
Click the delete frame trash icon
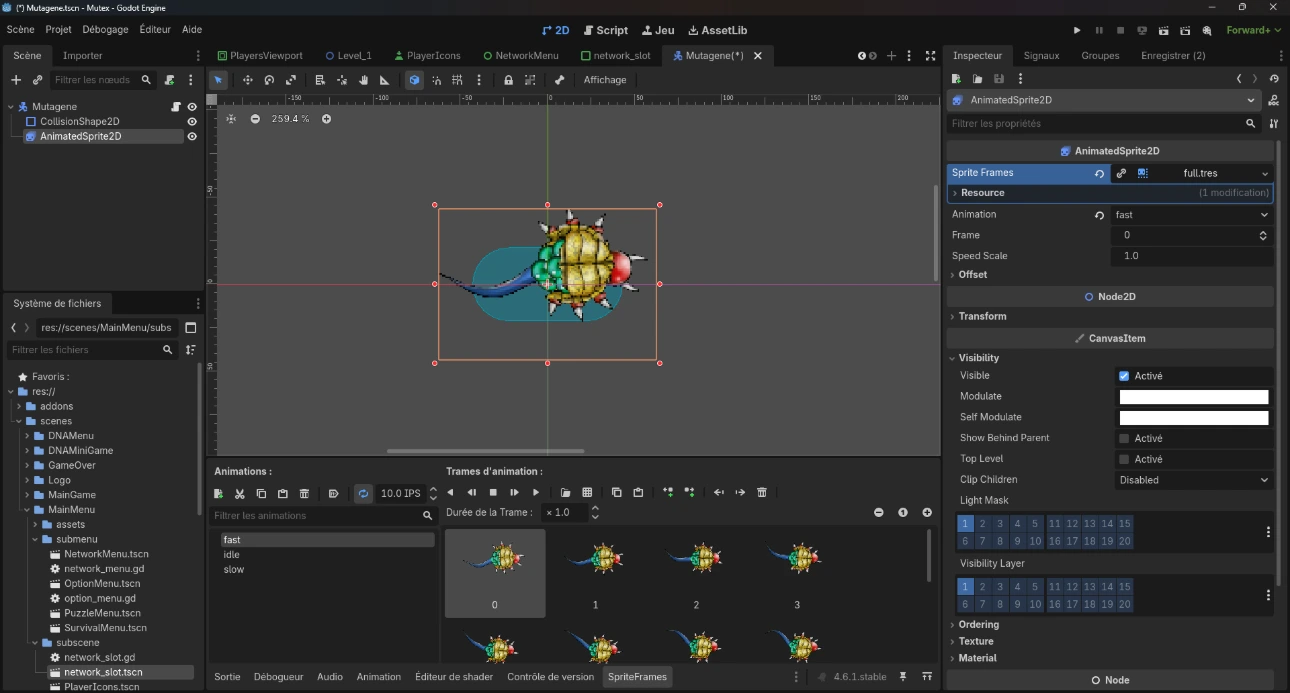tap(762, 493)
